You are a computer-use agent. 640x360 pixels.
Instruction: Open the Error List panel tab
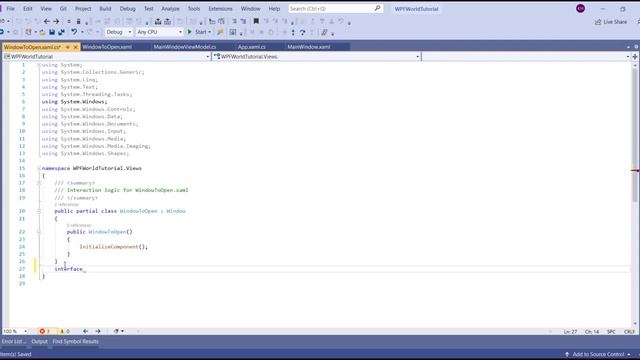(x=13, y=342)
